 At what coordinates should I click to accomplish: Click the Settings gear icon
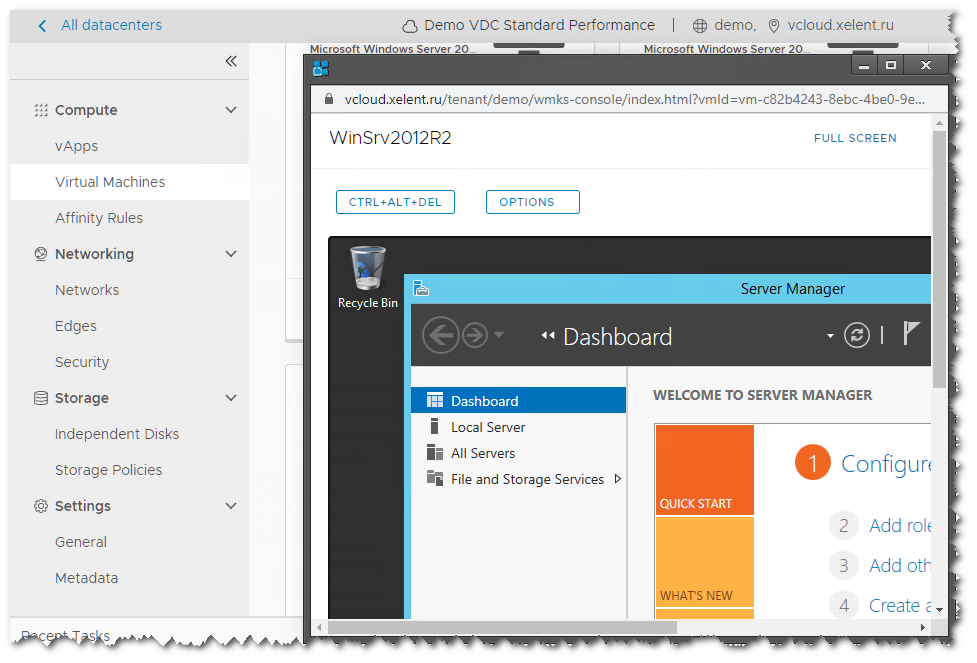(x=41, y=506)
